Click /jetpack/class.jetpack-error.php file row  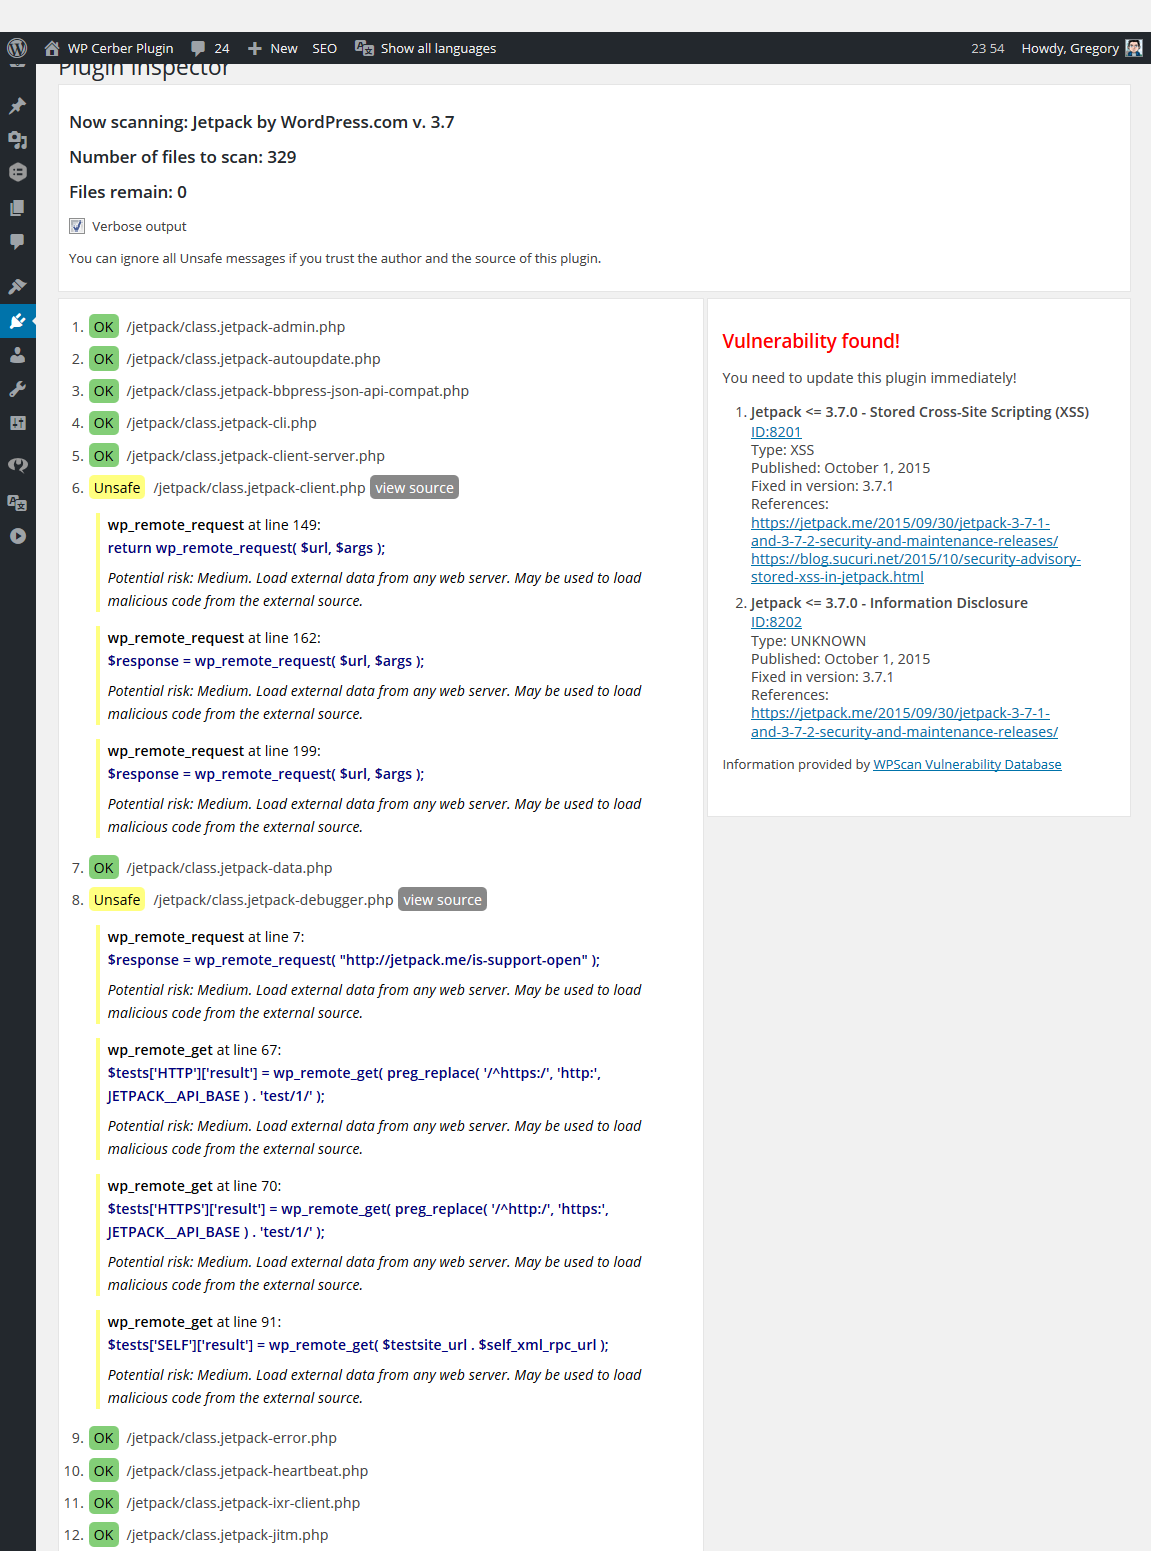tap(231, 1438)
